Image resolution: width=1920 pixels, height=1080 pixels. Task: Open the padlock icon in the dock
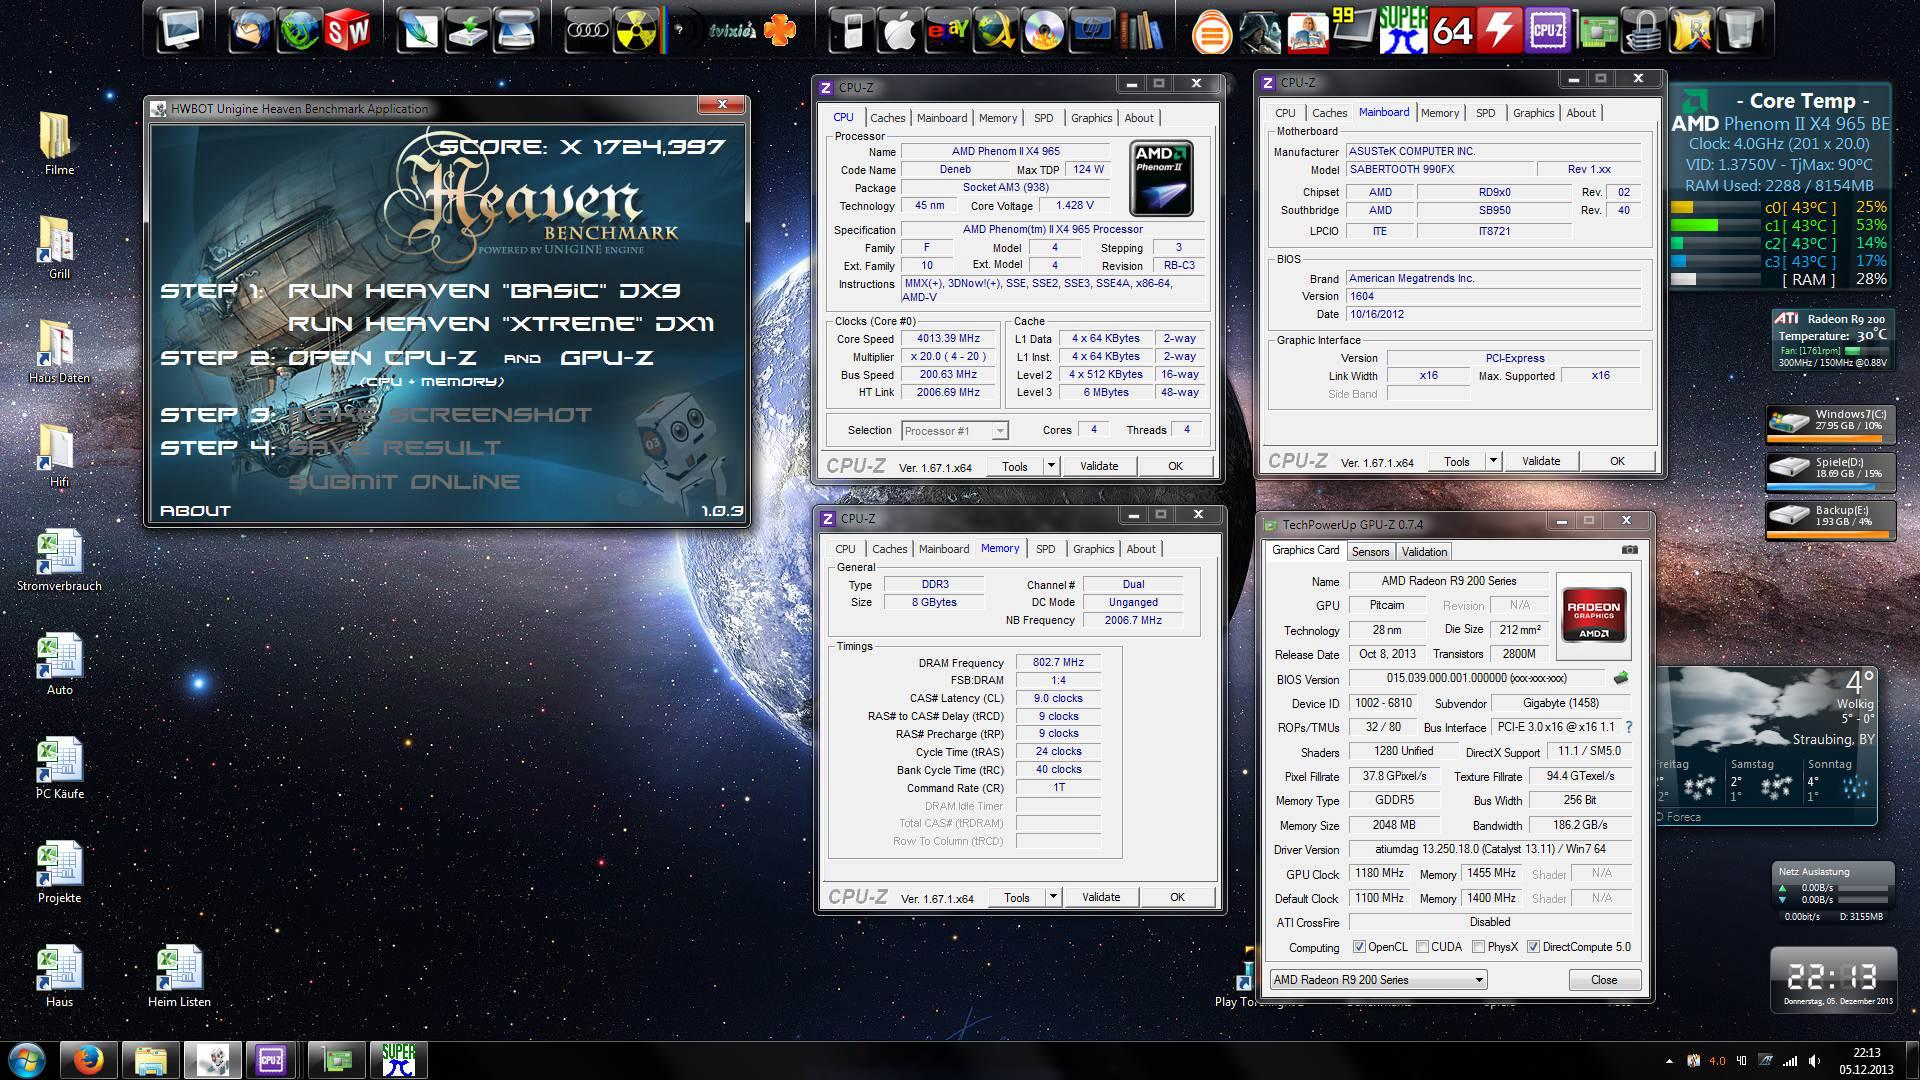point(1643,30)
